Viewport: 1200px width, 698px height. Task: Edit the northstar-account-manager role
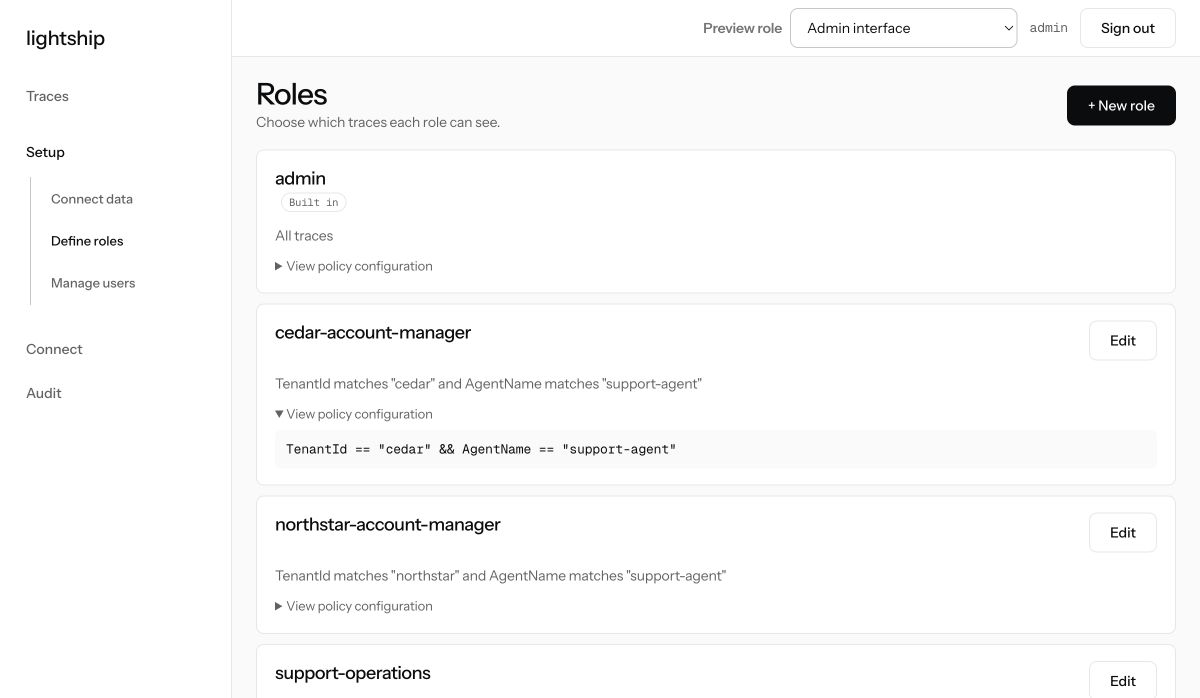pos(1122,532)
